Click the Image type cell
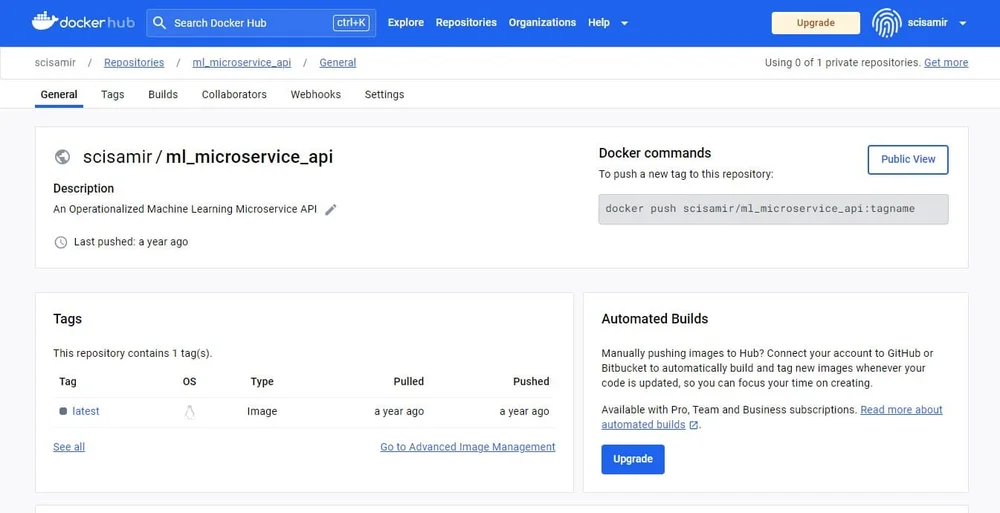The width and height of the screenshot is (1000, 513). [262, 412]
